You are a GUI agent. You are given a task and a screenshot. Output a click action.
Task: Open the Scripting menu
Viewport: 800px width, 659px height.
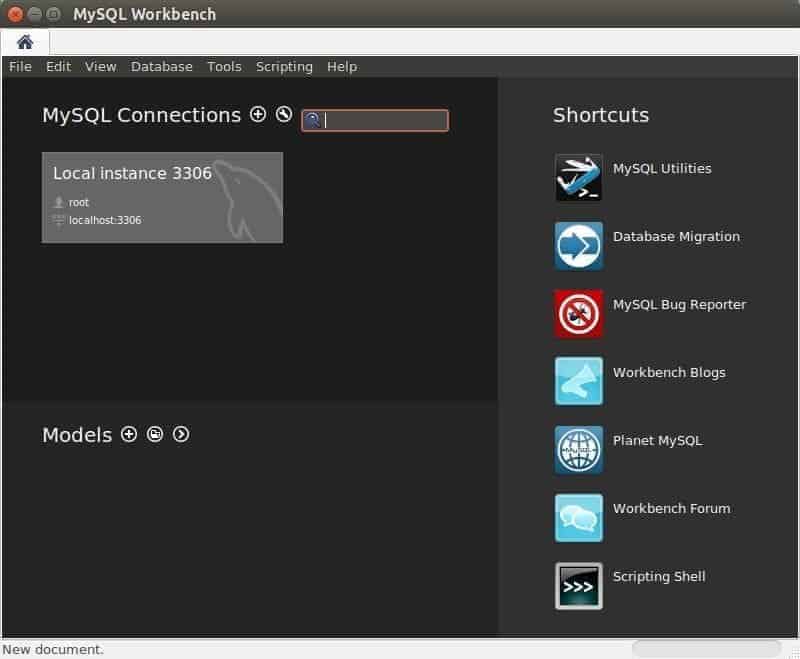click(x=284, y=67)
